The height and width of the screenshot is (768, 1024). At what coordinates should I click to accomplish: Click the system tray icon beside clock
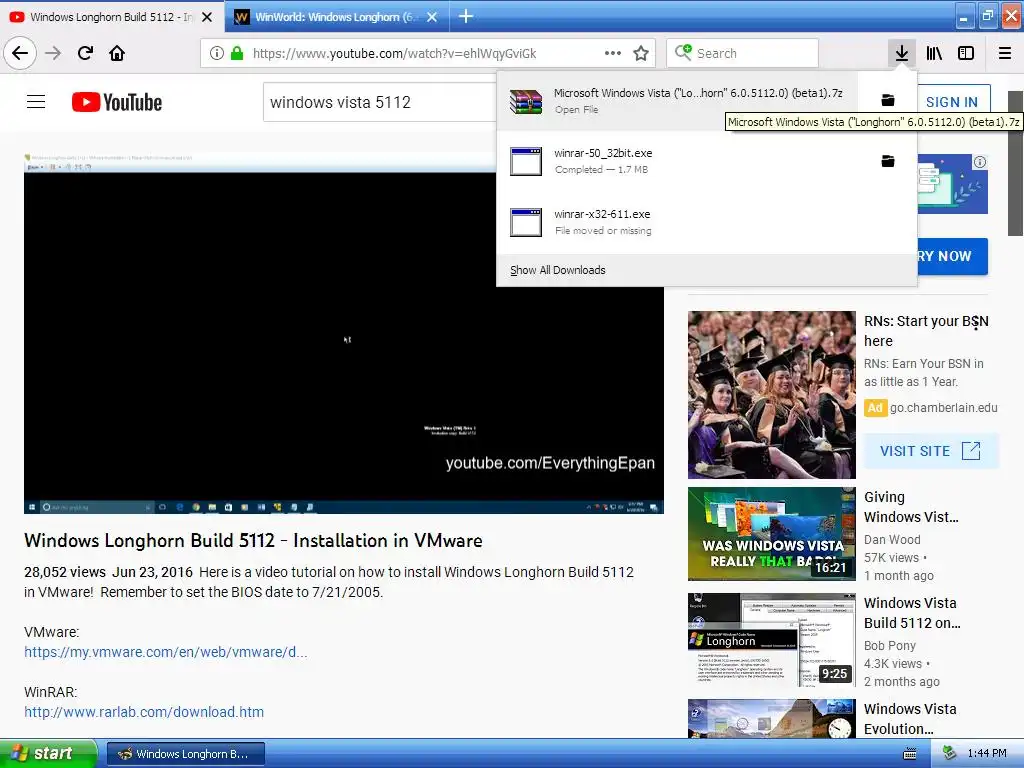[x=950, y=754]
